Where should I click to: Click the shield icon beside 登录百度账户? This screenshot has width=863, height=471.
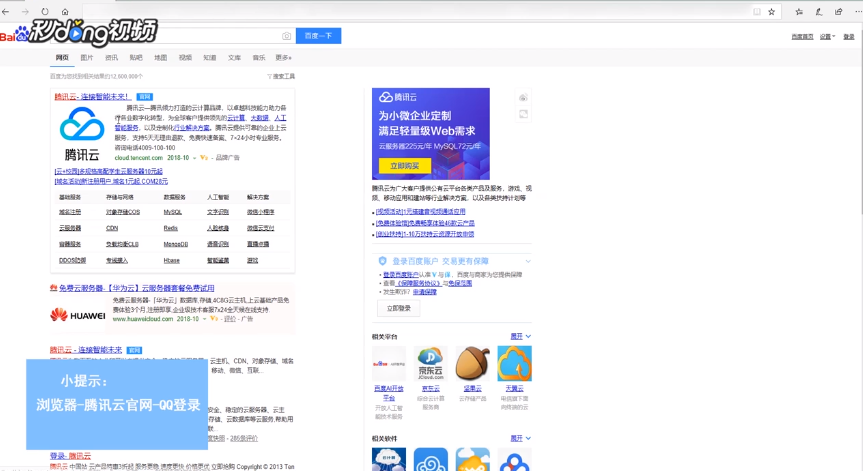point(383,261)
